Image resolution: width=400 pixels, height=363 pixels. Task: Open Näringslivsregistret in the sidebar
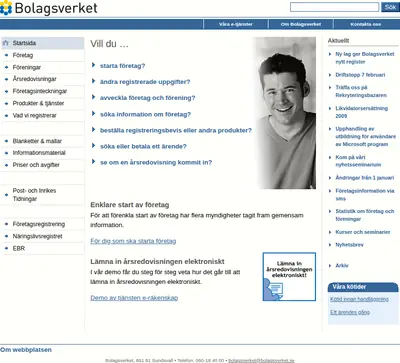(37, 236)
